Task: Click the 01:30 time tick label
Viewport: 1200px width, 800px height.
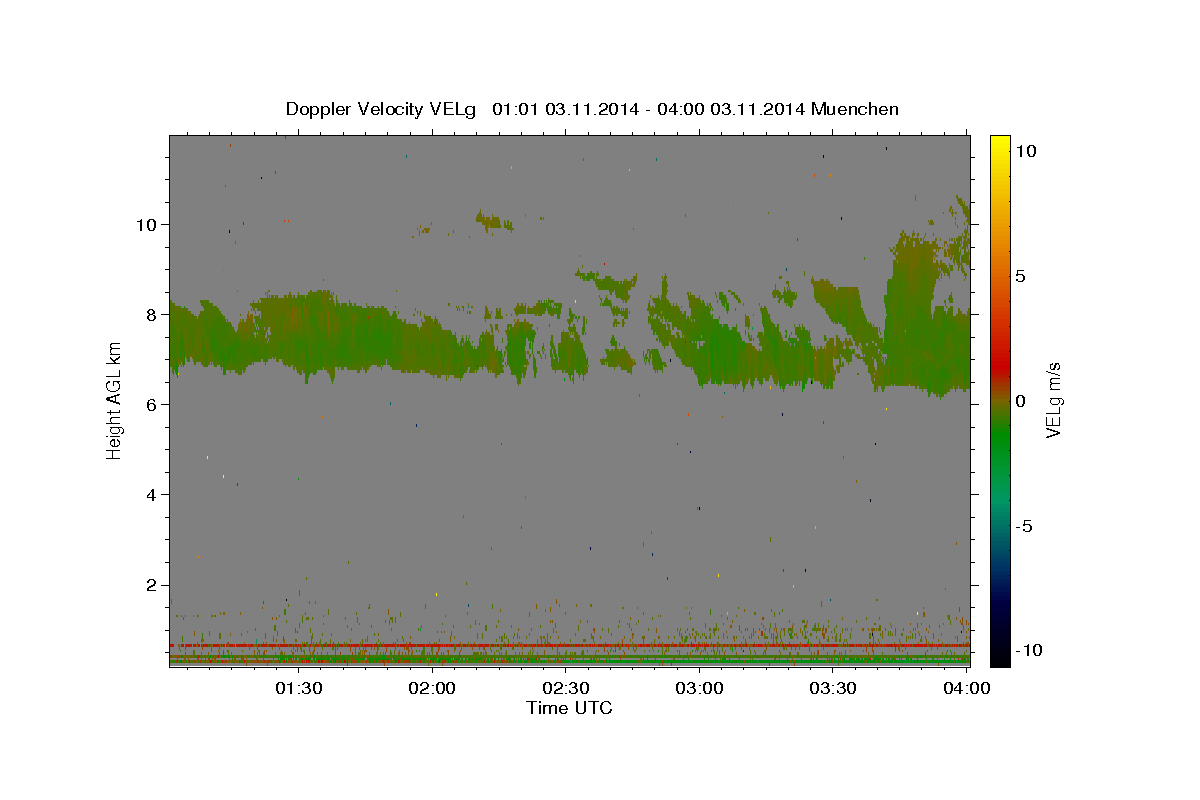Action: click(x=299, y=688)
